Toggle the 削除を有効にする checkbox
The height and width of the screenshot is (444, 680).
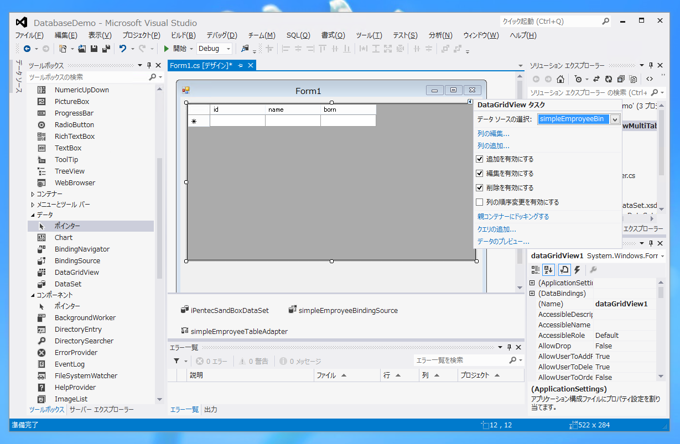pyautogui.click(x=479, y=188)
